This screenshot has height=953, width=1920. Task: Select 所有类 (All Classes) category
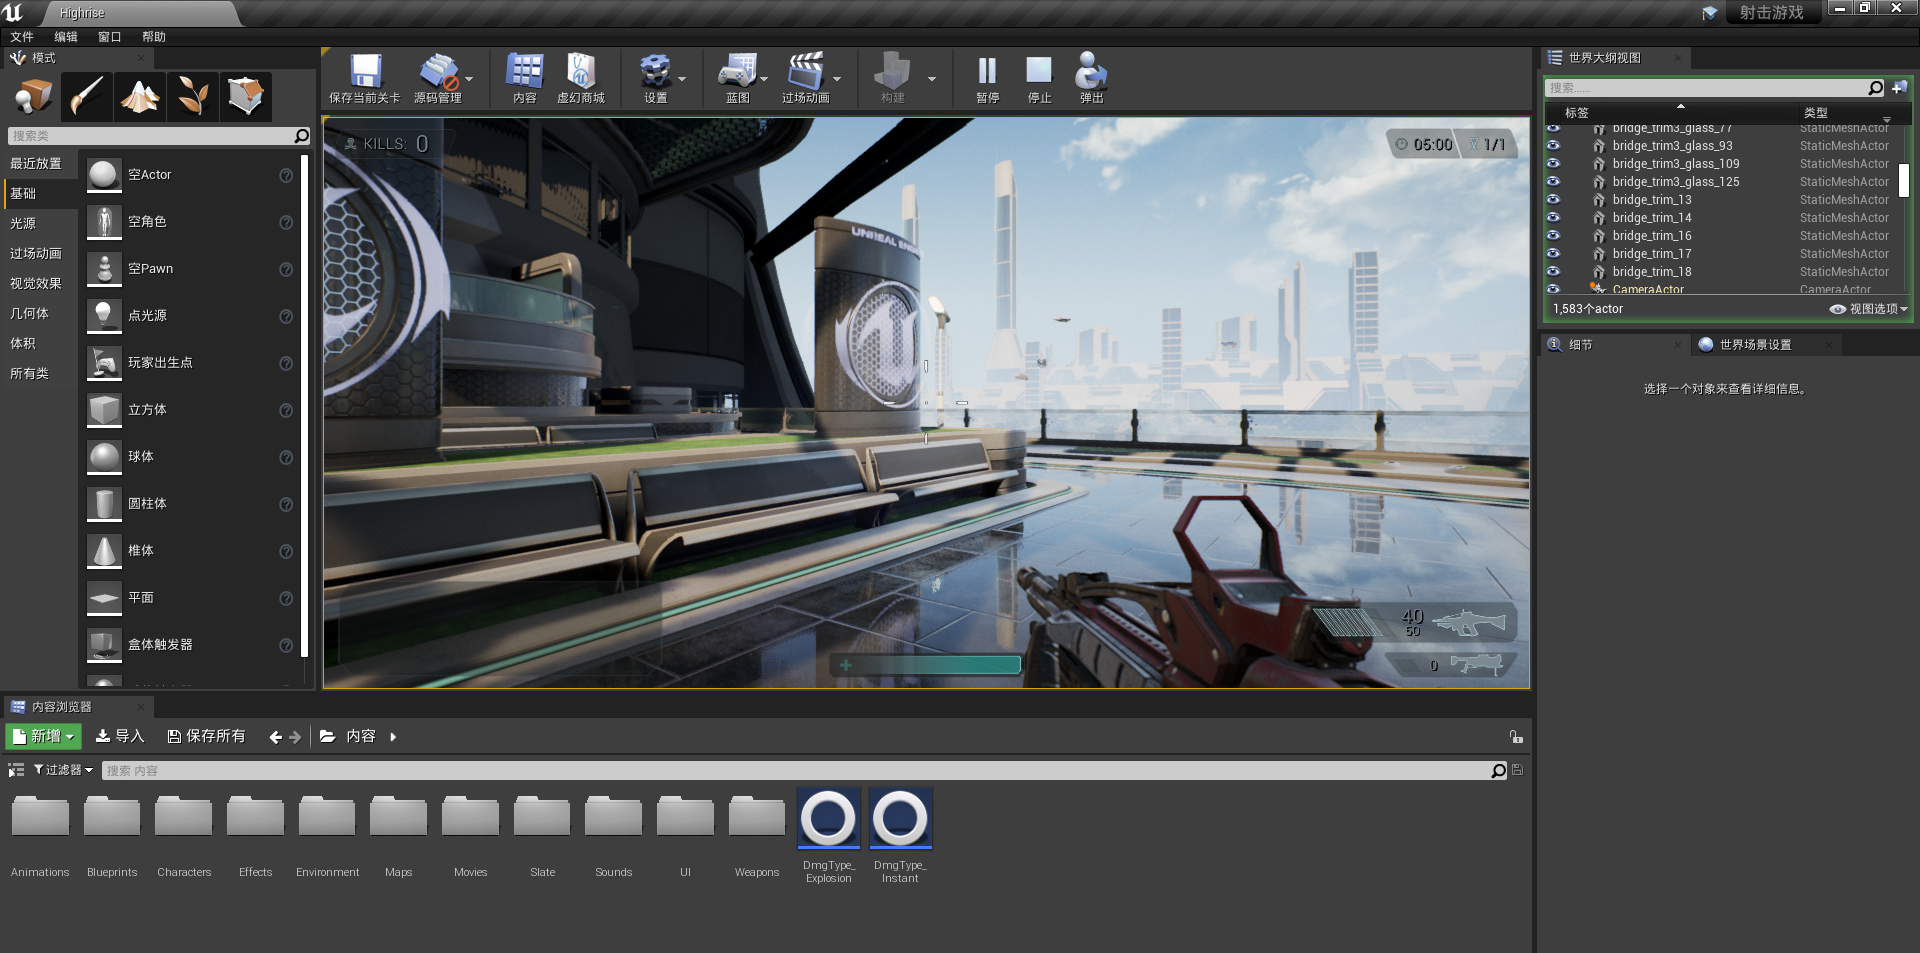[29, 374]
